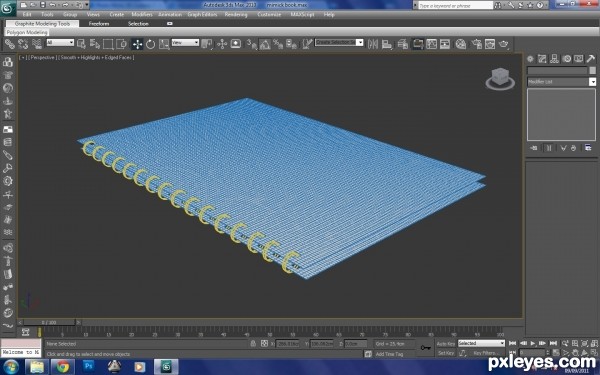The image size is (600, 375).
Task: Click the Edit Named Selection Sets icon
Action: [x=307, y=44]
